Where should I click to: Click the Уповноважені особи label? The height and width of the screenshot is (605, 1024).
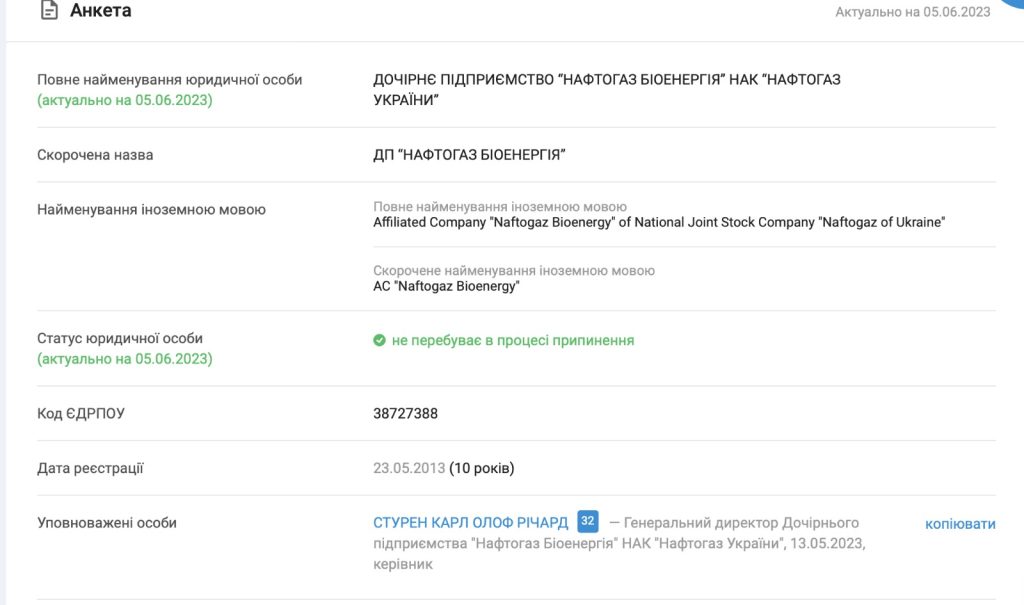tap(107, 523)
